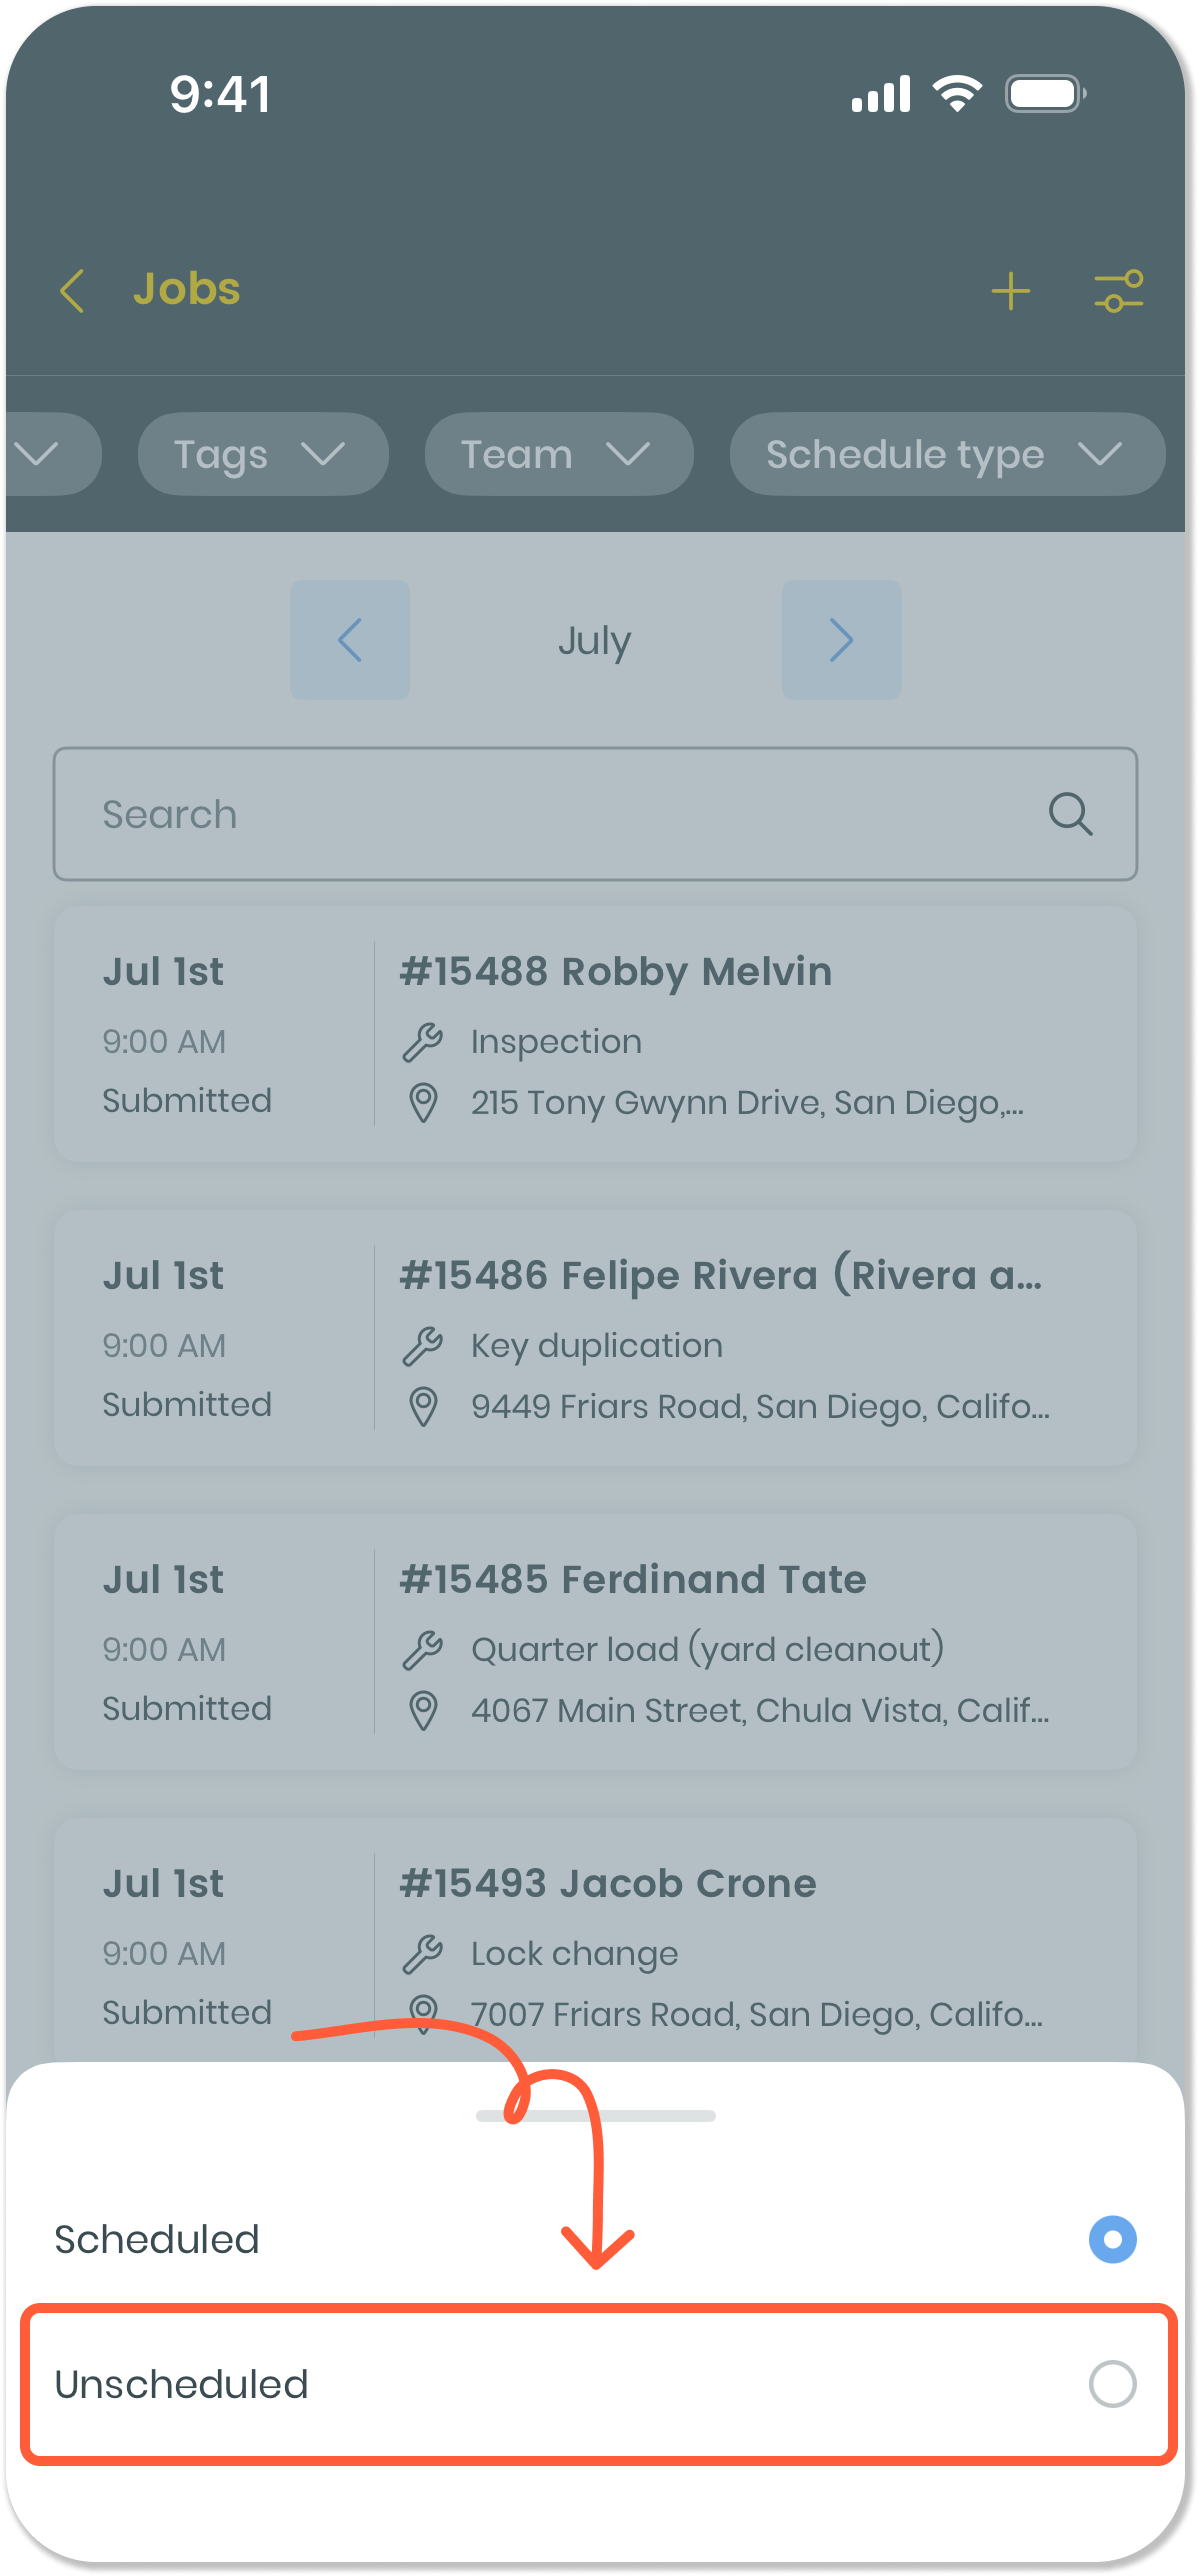Select the Unscheduled radio button
The image size is (1199, 2576).
pos(1112,2384)
